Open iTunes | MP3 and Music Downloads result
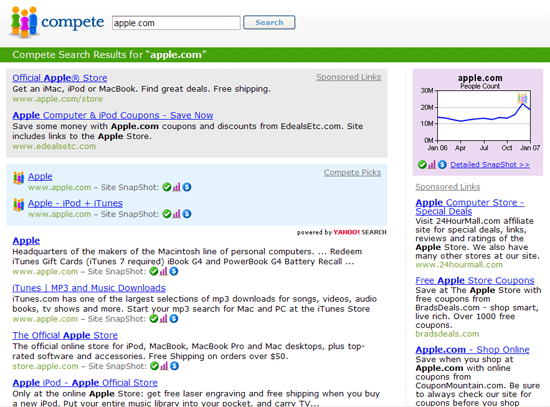This screenshot has width=550, height=407. [x=89, y=288]
